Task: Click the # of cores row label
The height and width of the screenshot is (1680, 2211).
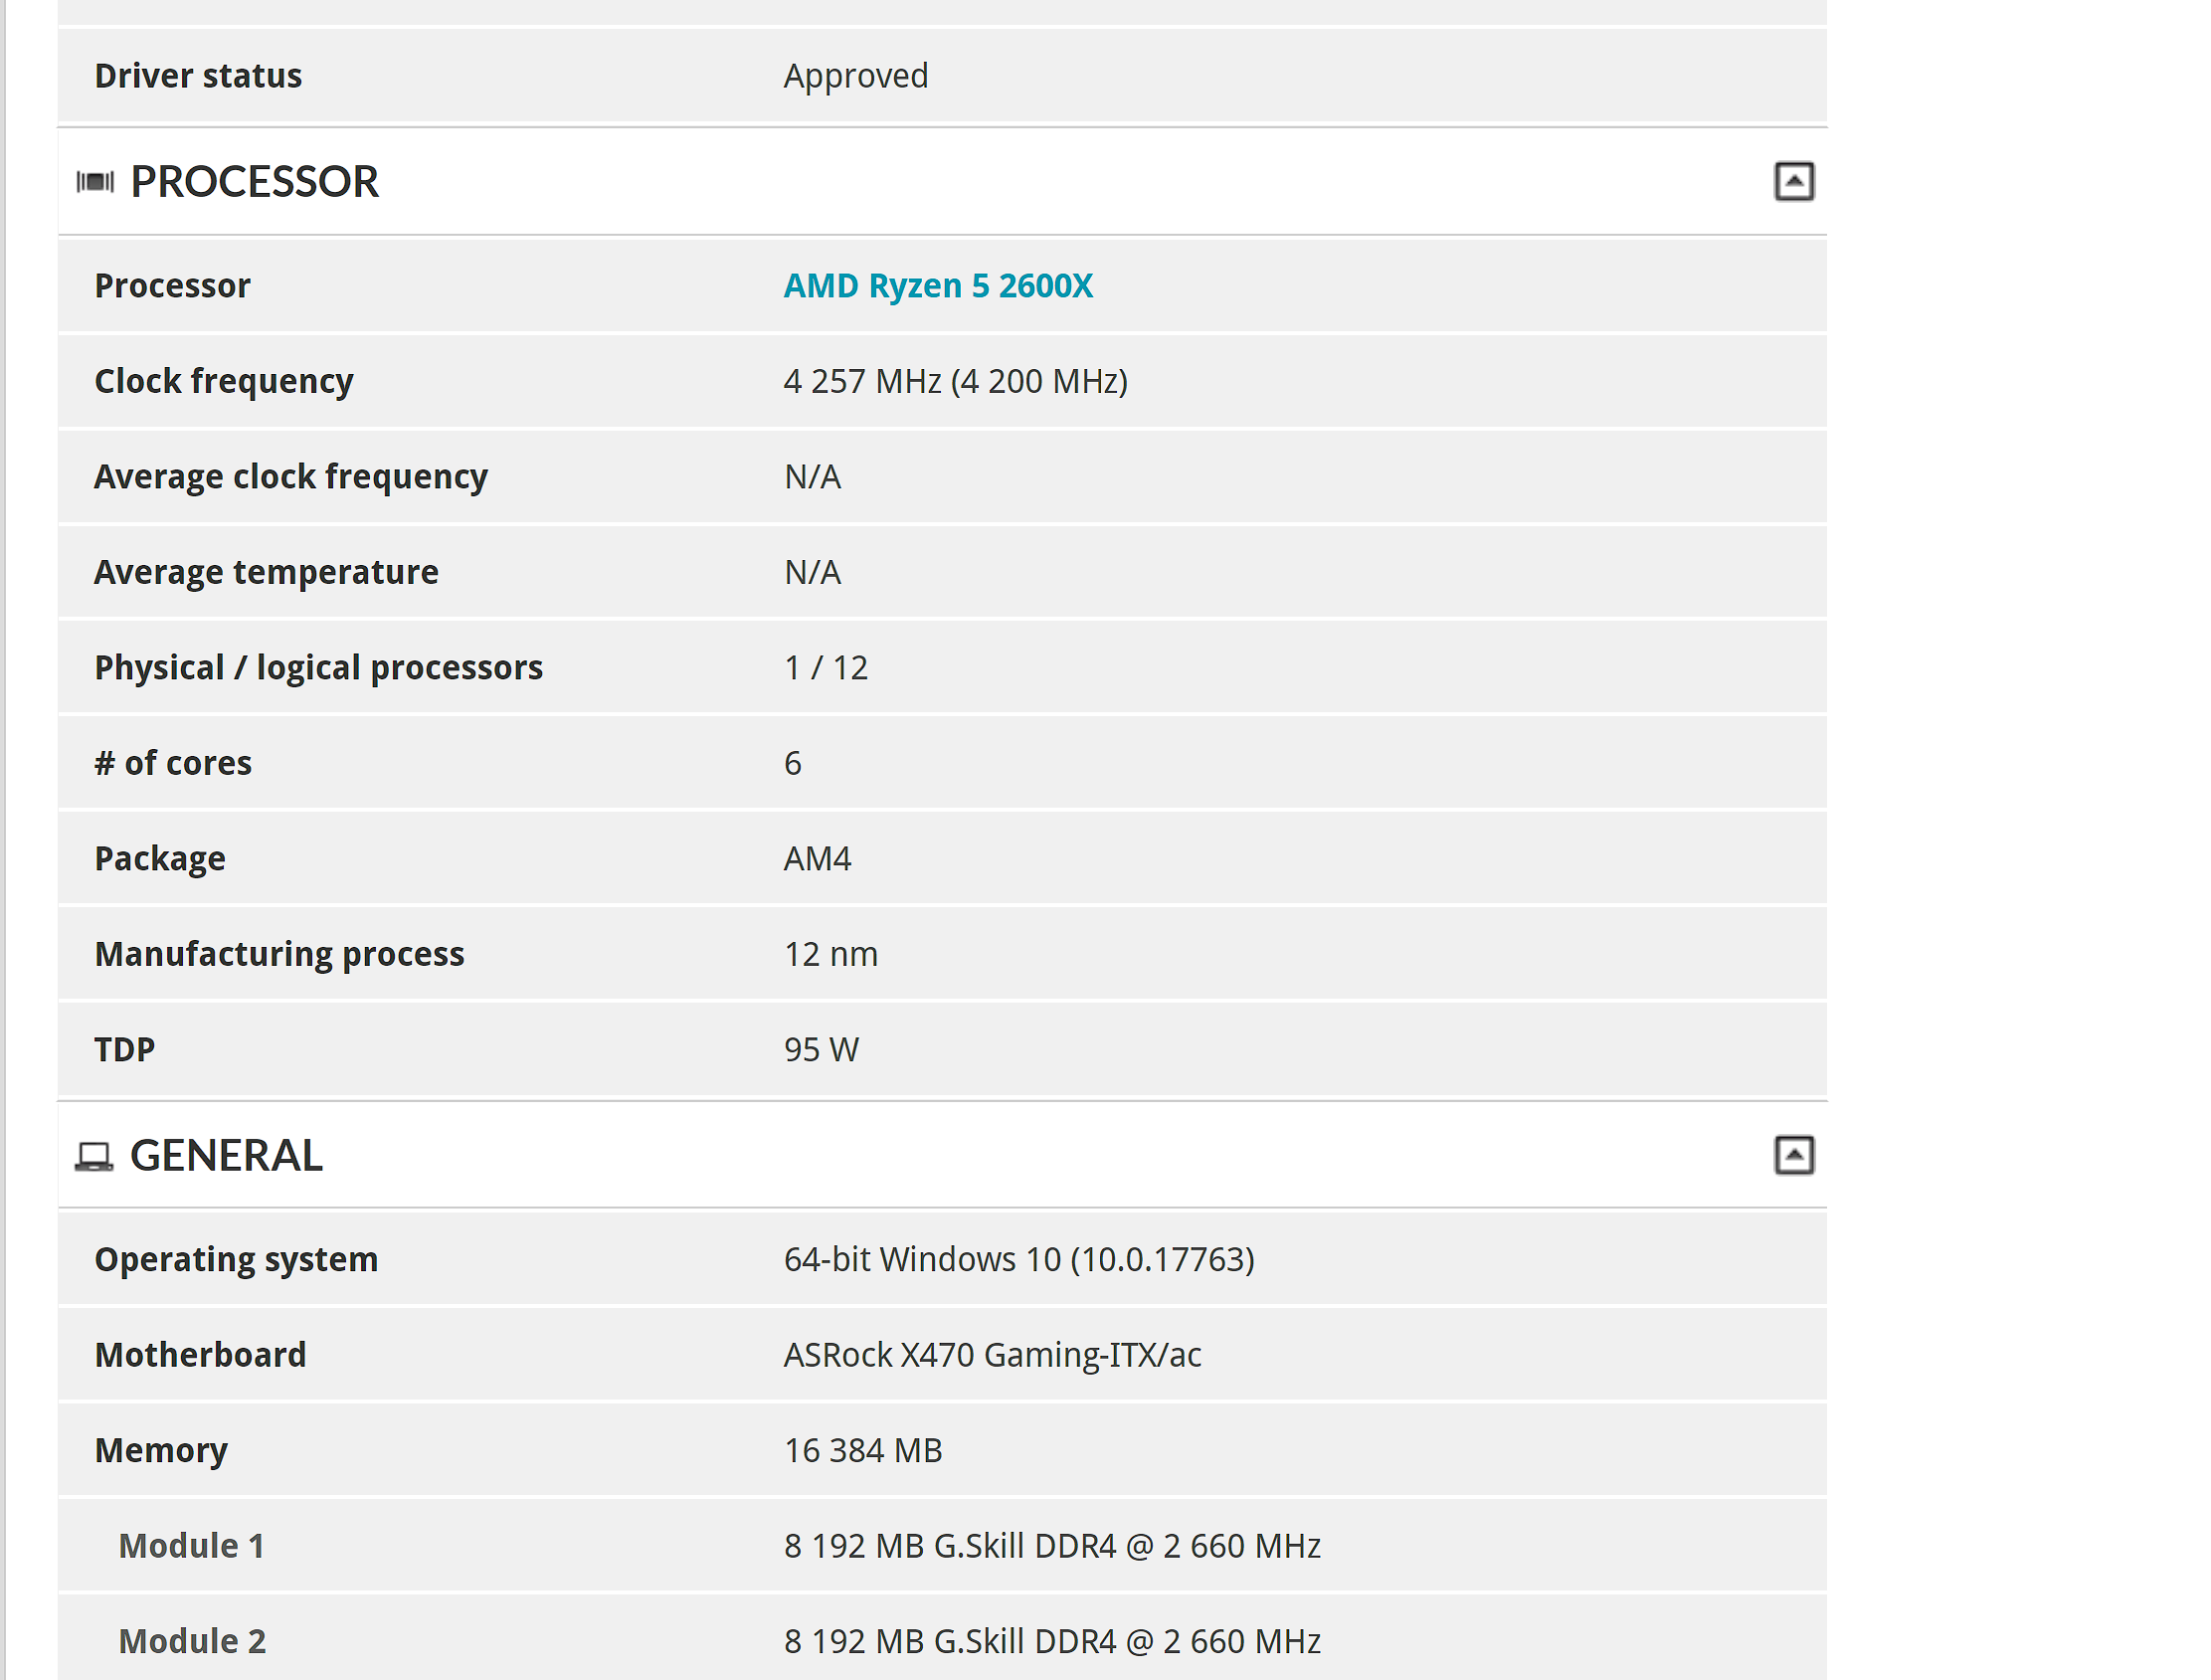Action: click(173, 763)
